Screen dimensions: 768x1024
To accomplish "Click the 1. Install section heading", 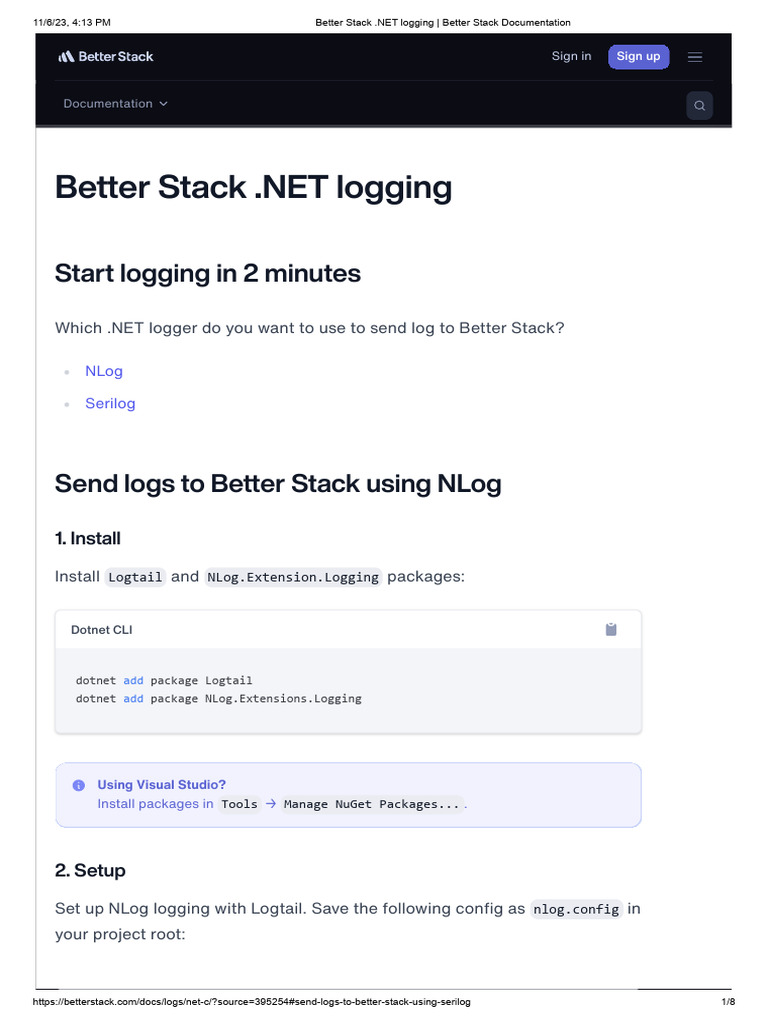I will point(88,538).
